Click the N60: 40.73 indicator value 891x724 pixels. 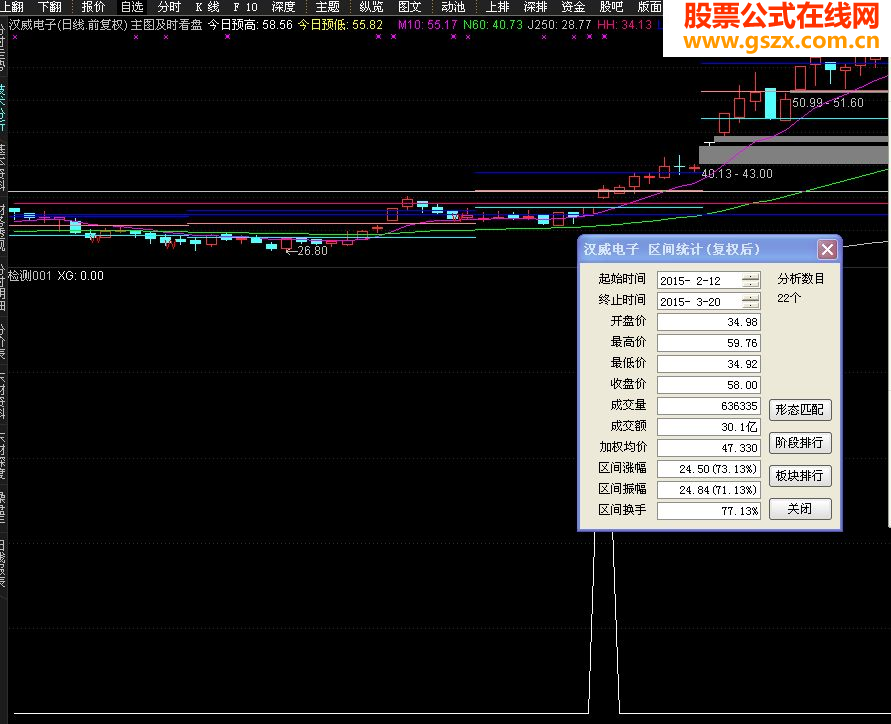(x=493, y=25)
